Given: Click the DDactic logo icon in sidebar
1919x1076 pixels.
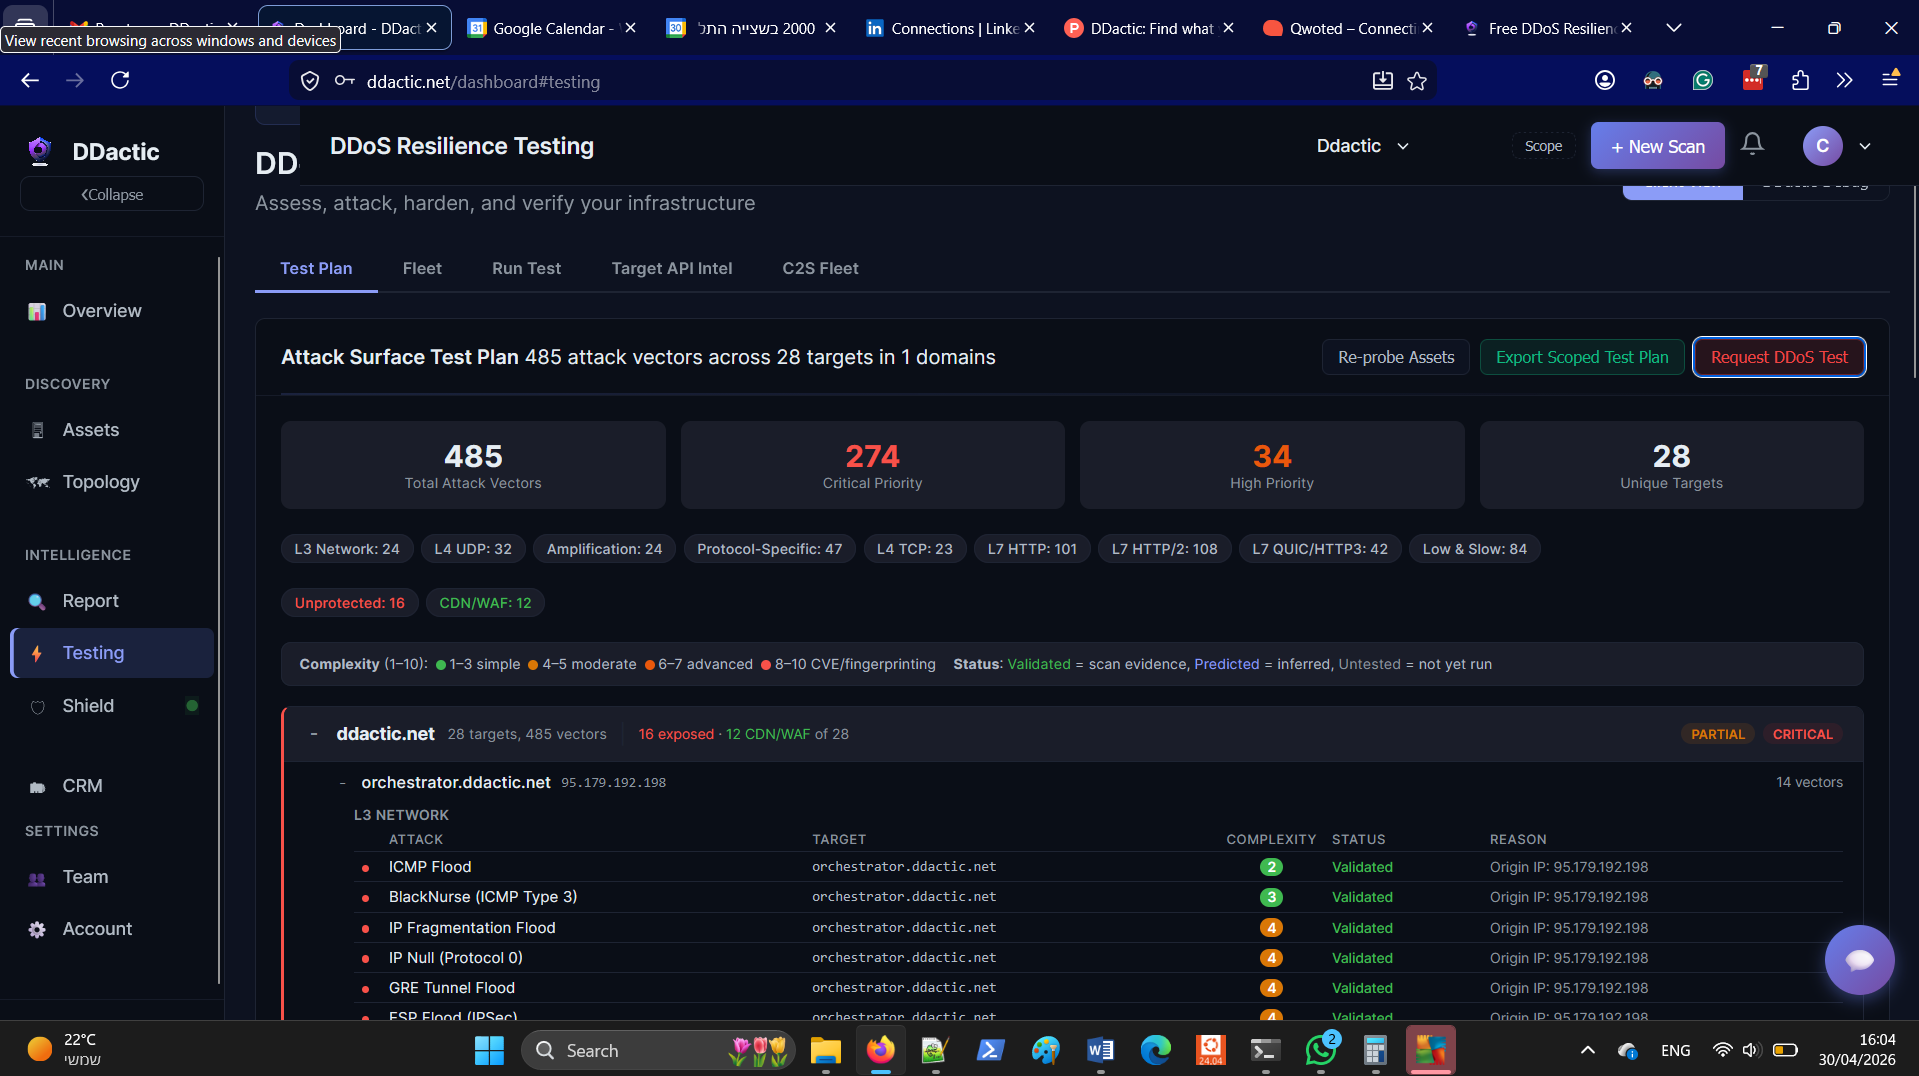Looking at the screenshot, I should coord(39,151).
